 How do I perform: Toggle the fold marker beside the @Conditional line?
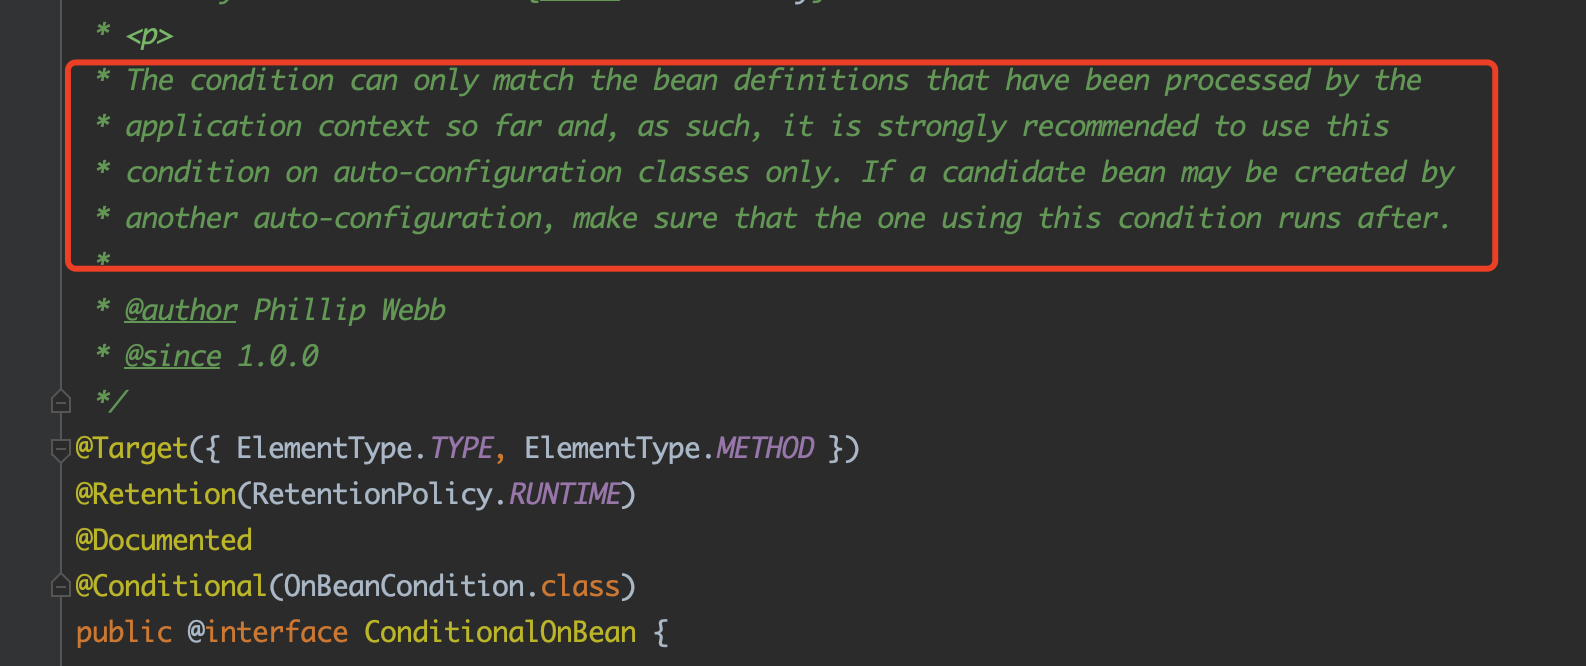61,587
